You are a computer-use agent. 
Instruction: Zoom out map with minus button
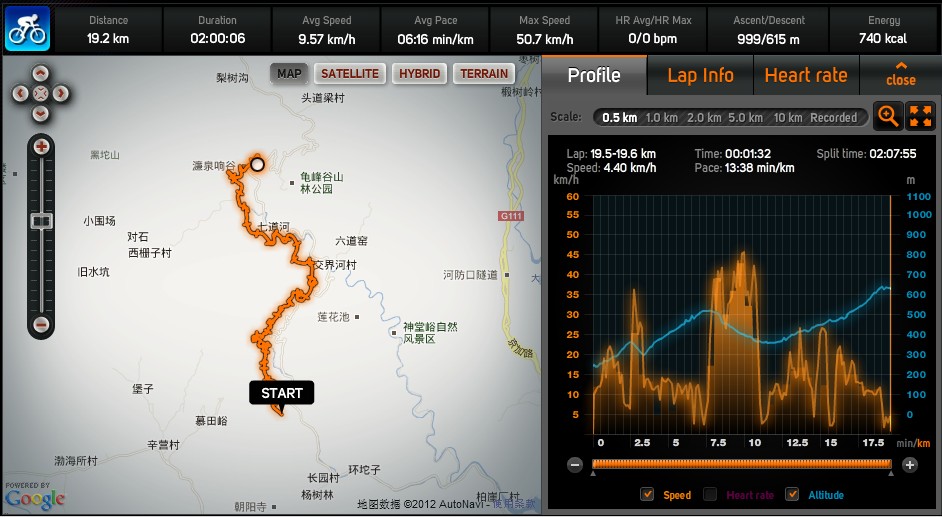coord(41,324)
